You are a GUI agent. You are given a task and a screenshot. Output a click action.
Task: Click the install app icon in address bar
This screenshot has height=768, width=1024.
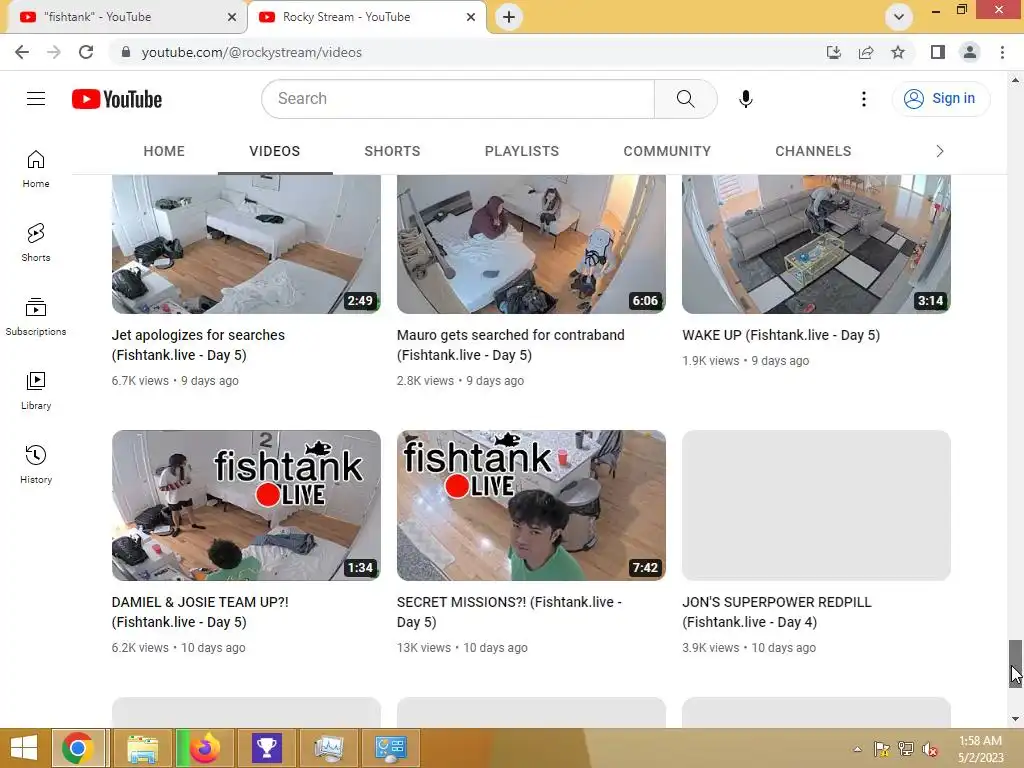[x=834, y=52]
